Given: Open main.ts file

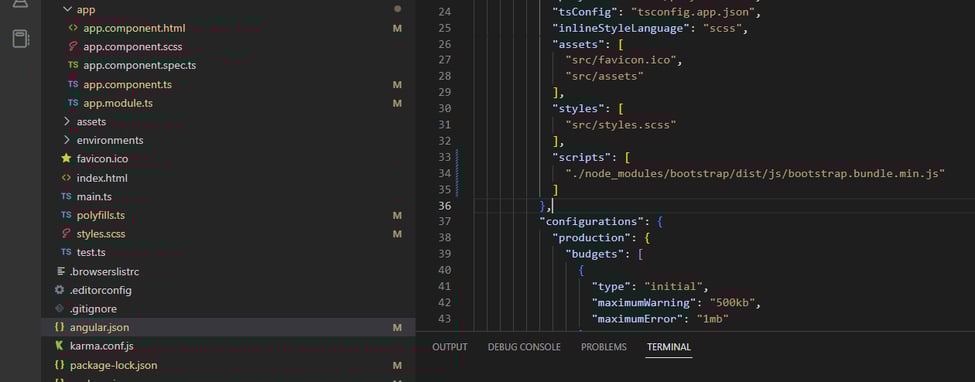Looking at the screenshot, I should [x=95, y=197].
